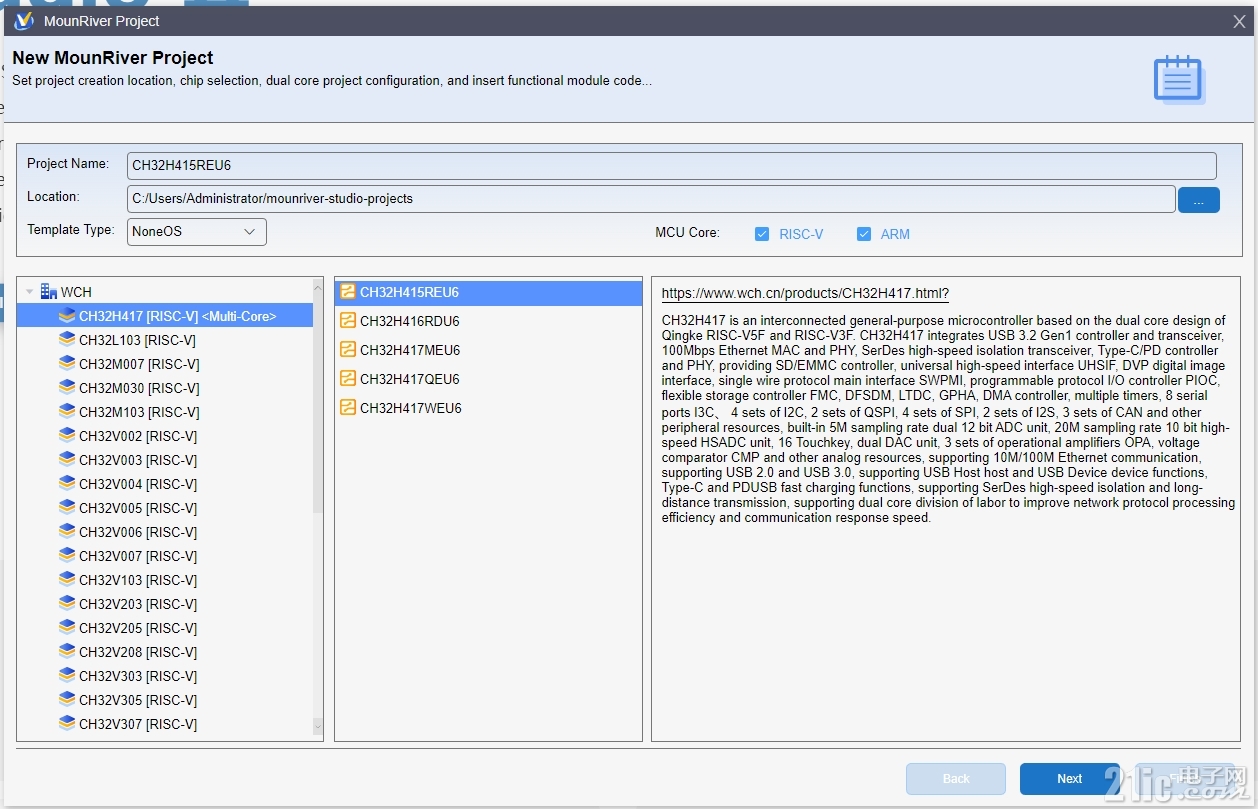Viewport: 1258px width, 809px height.
Task: Click the CH32H417 chip stack icon
Action: [x=67, y=316]
